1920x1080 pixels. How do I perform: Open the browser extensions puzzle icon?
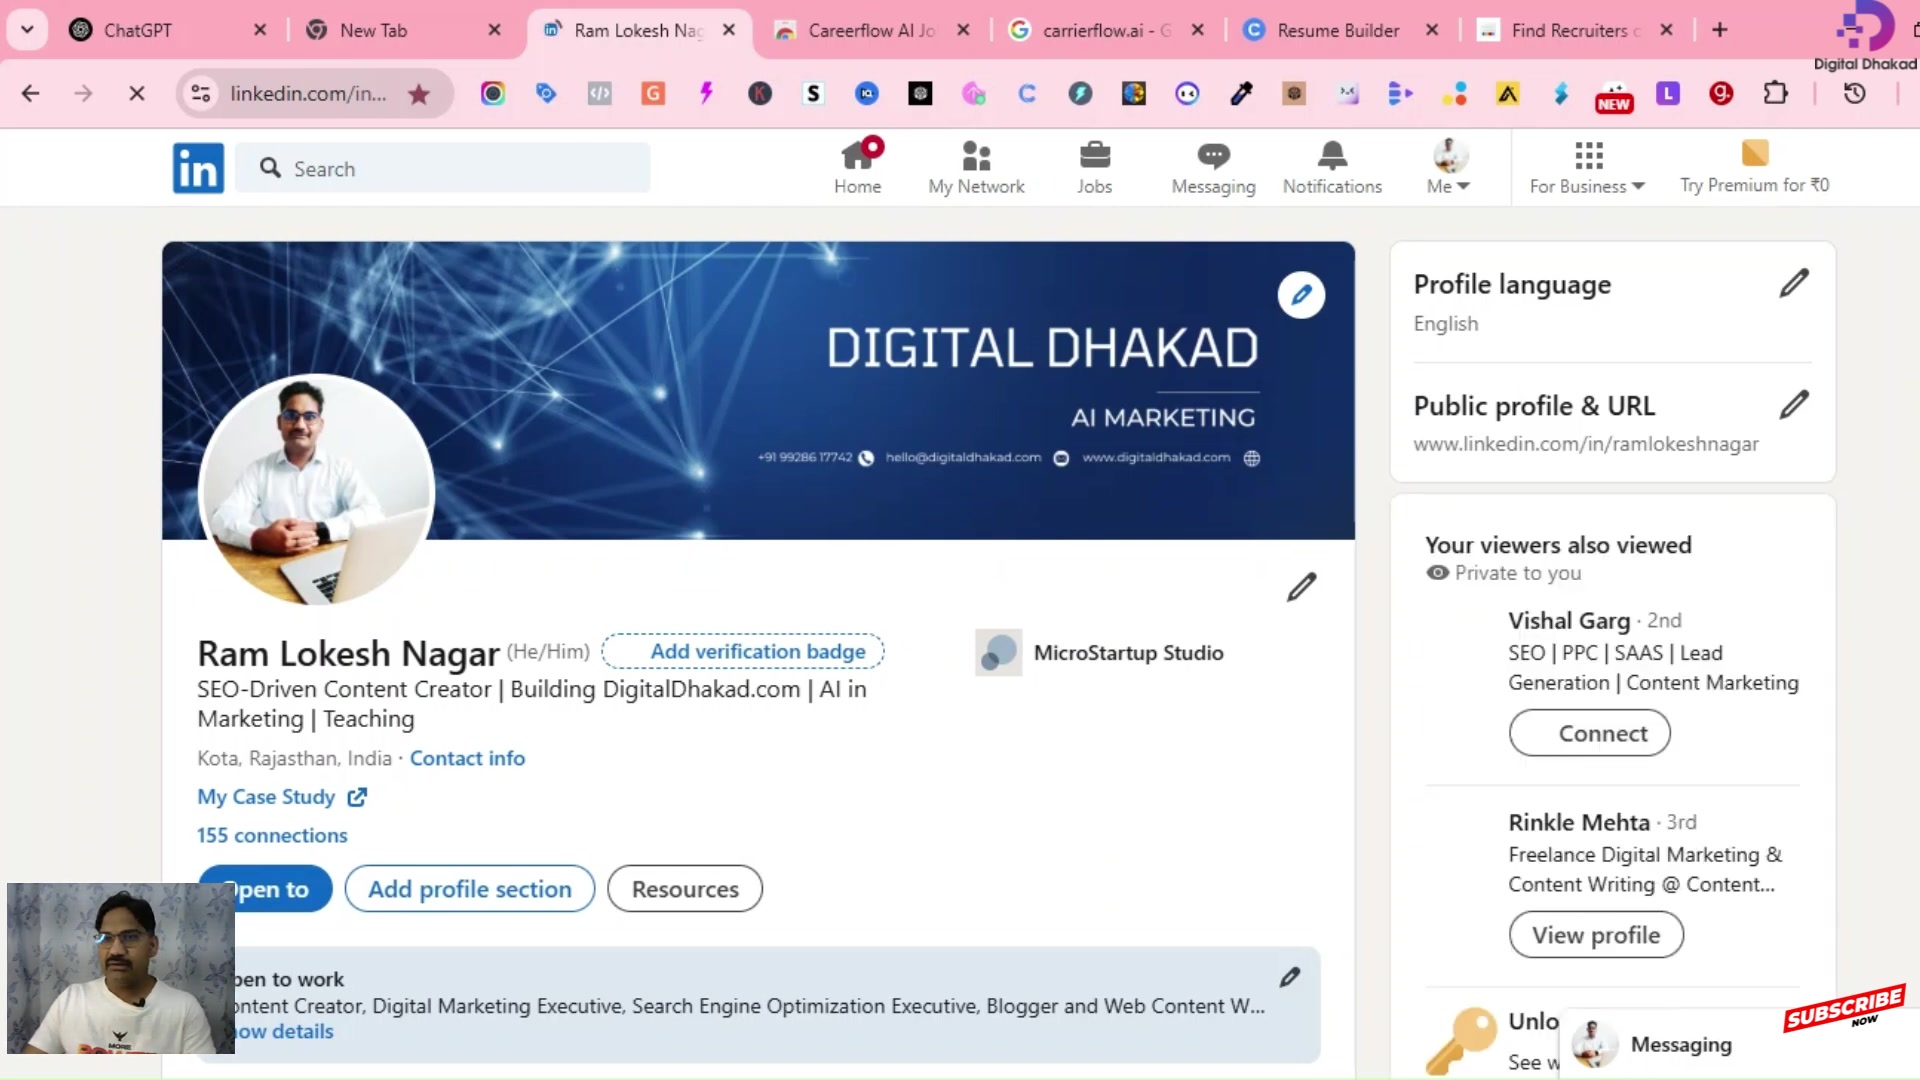pos(1775,93)
